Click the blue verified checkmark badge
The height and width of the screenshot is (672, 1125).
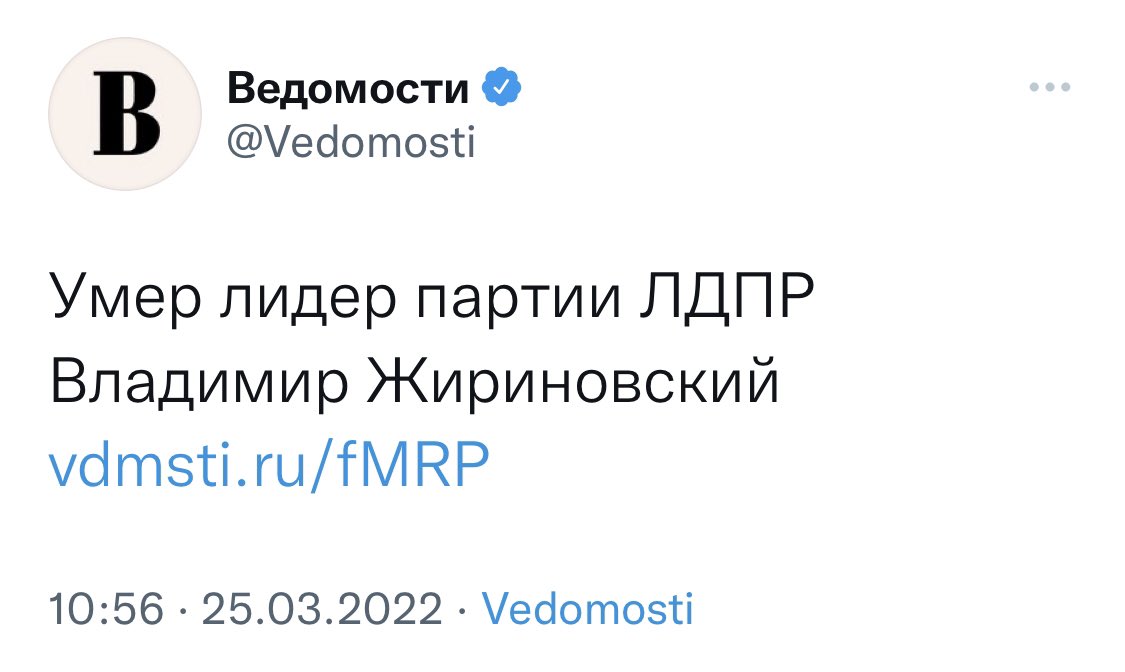coord(502,87)
